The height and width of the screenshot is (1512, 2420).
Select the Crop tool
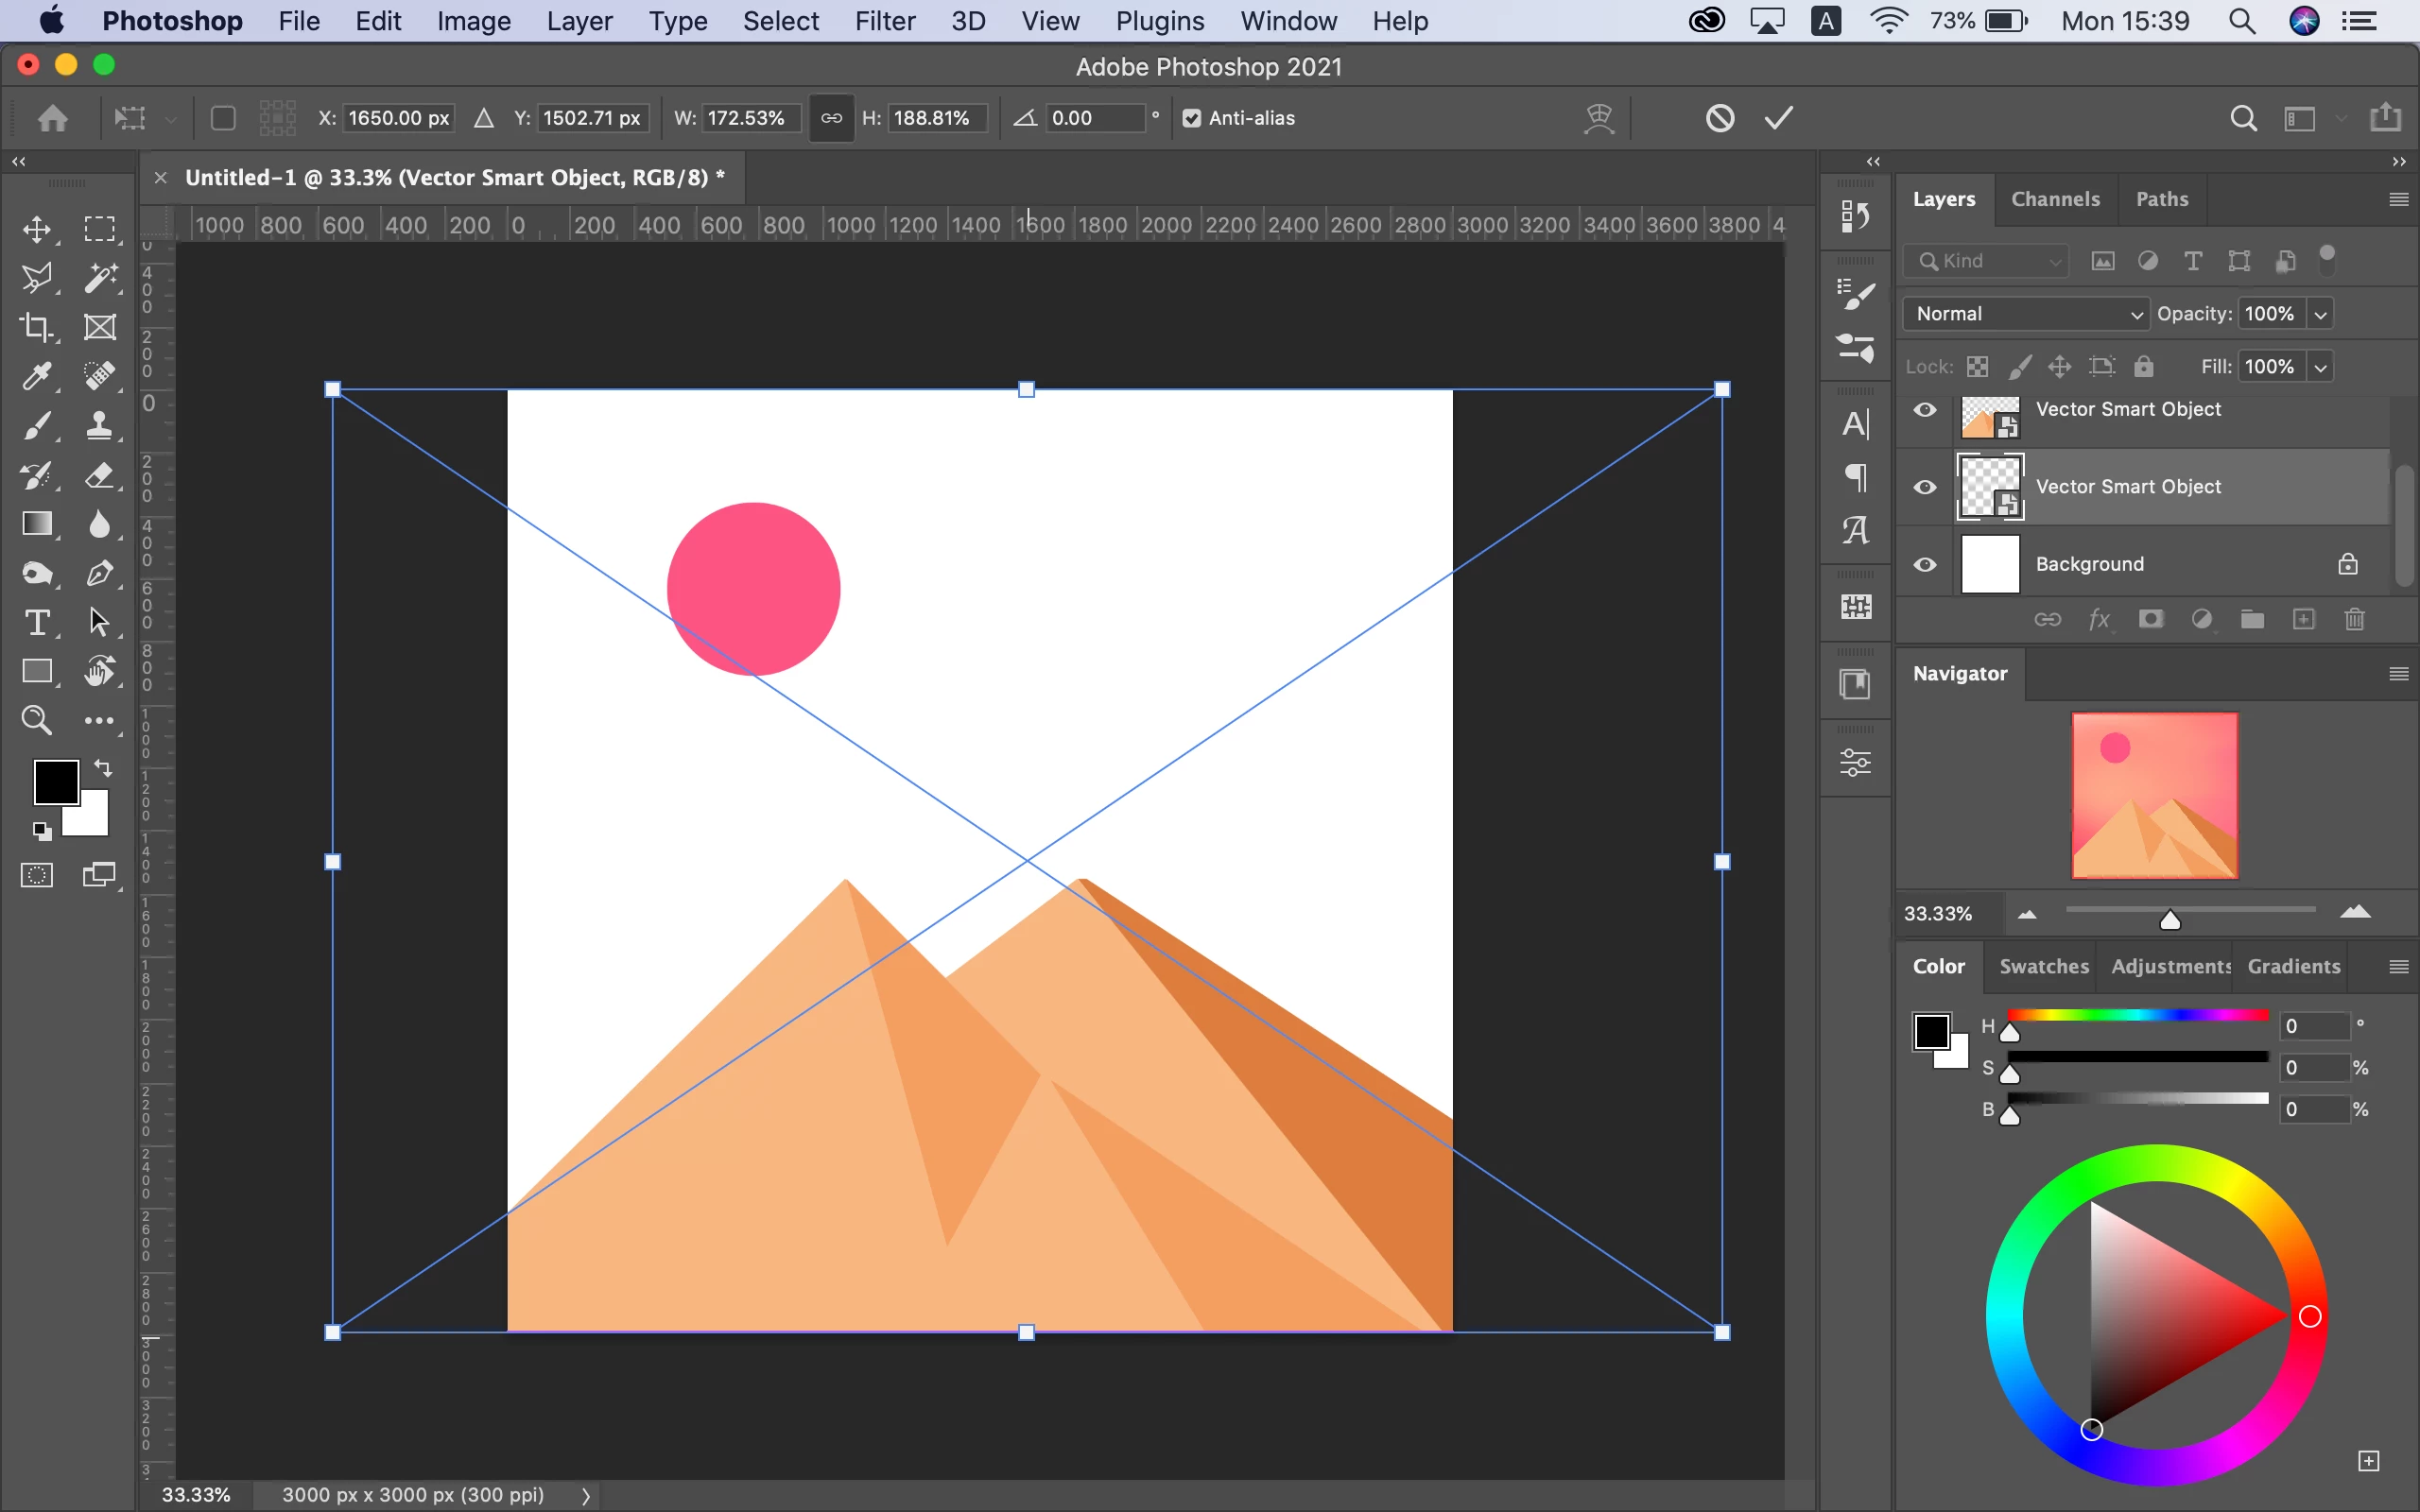(x=37, y=327)
